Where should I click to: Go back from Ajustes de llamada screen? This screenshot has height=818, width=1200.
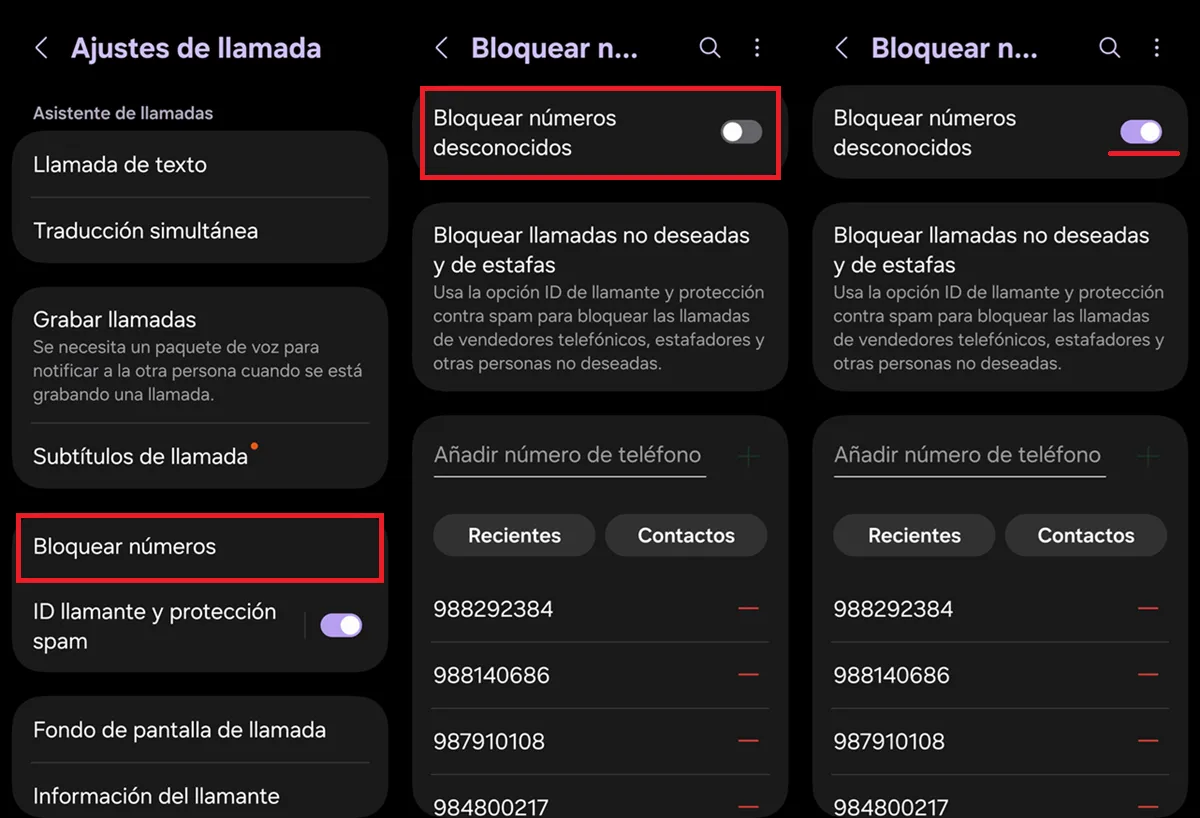click(x=41, y=48)
